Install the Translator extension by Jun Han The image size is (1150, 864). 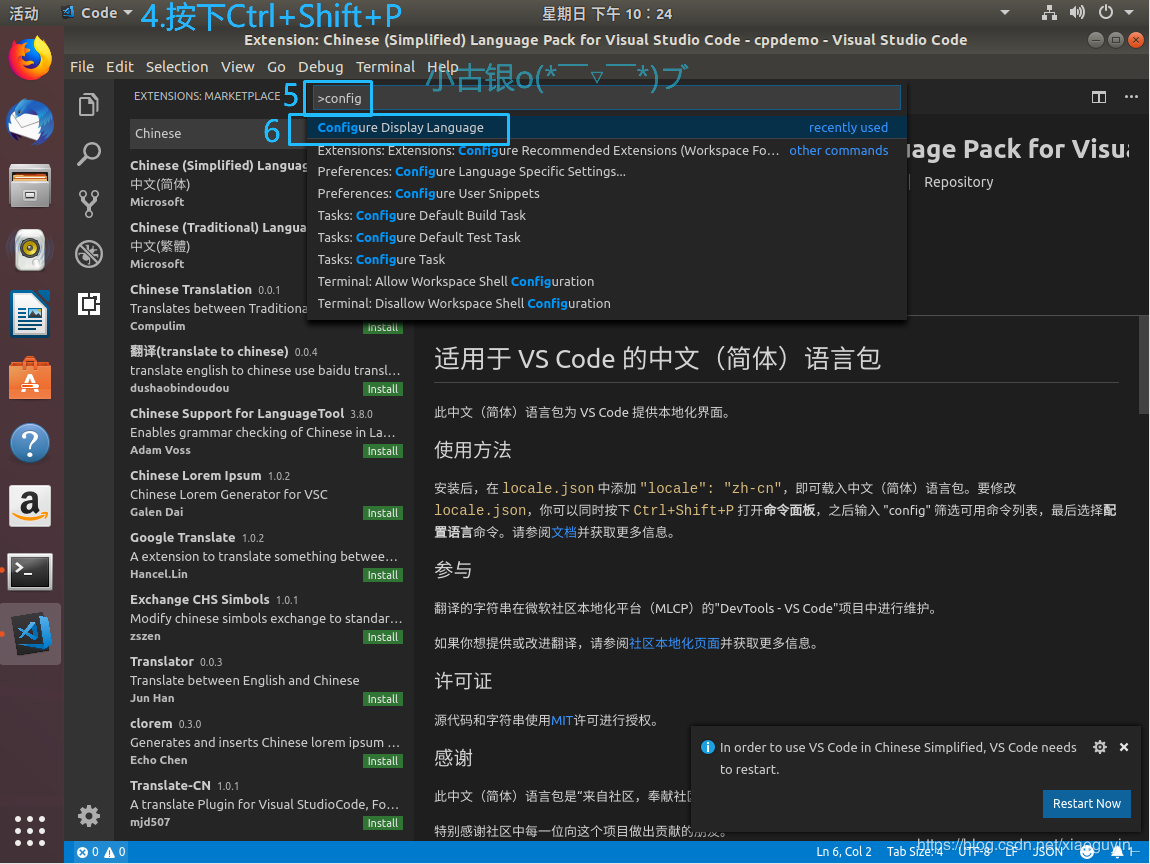pyautogui.click(x=383, y=699)
